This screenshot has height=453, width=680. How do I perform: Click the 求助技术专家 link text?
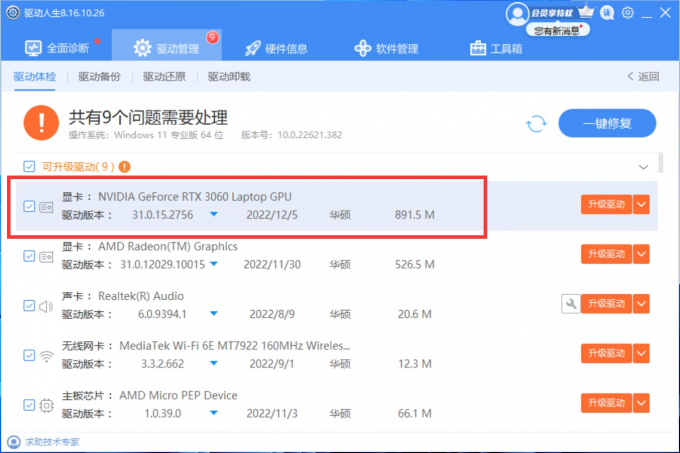tap(52, 442)
